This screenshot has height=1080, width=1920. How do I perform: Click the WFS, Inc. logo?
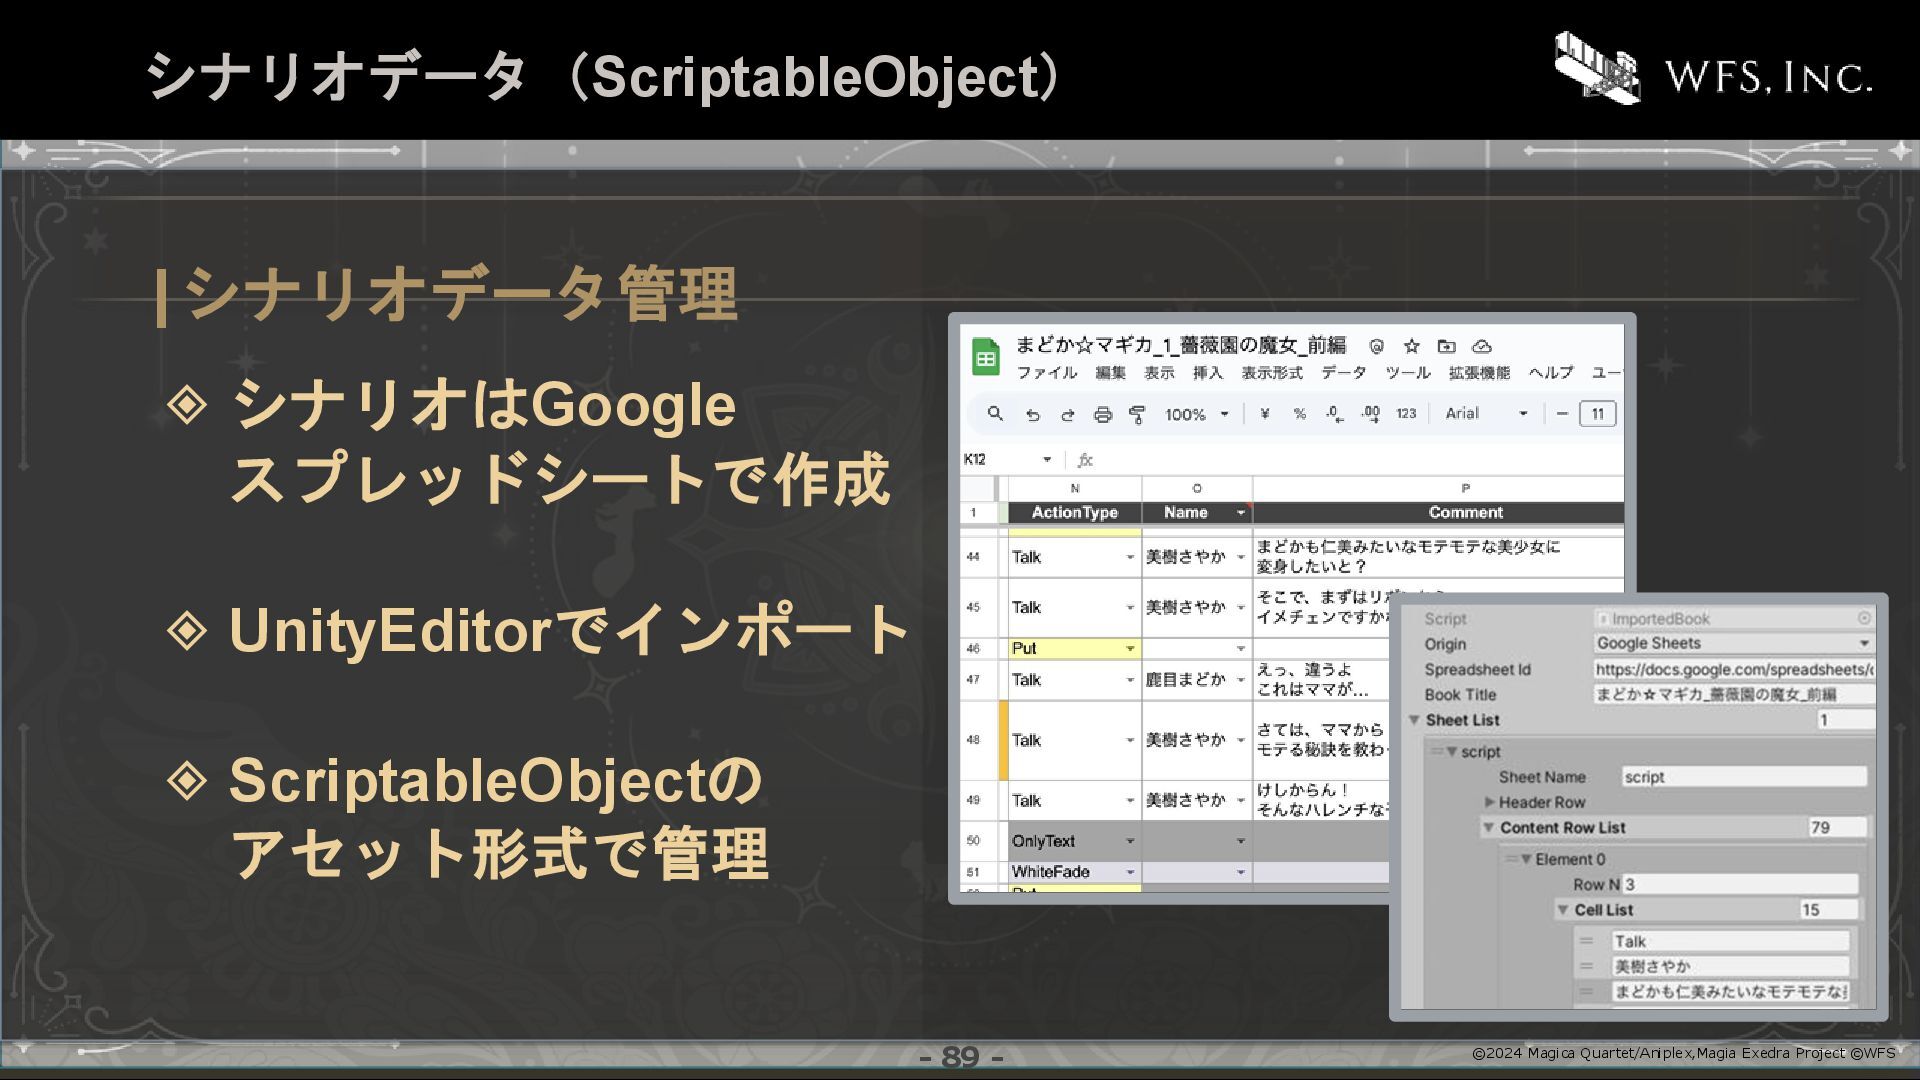pyautogui.click(x=1713, y=69)
